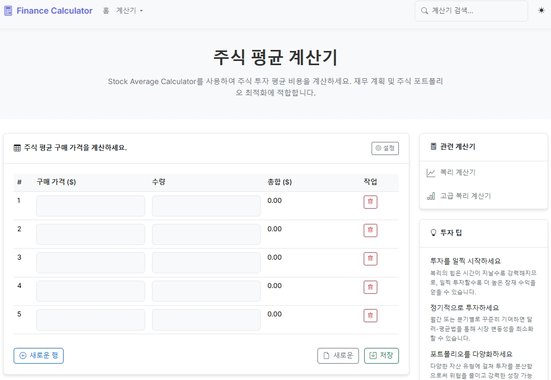Toggle the dark mode sun icon

click(541, 10)
